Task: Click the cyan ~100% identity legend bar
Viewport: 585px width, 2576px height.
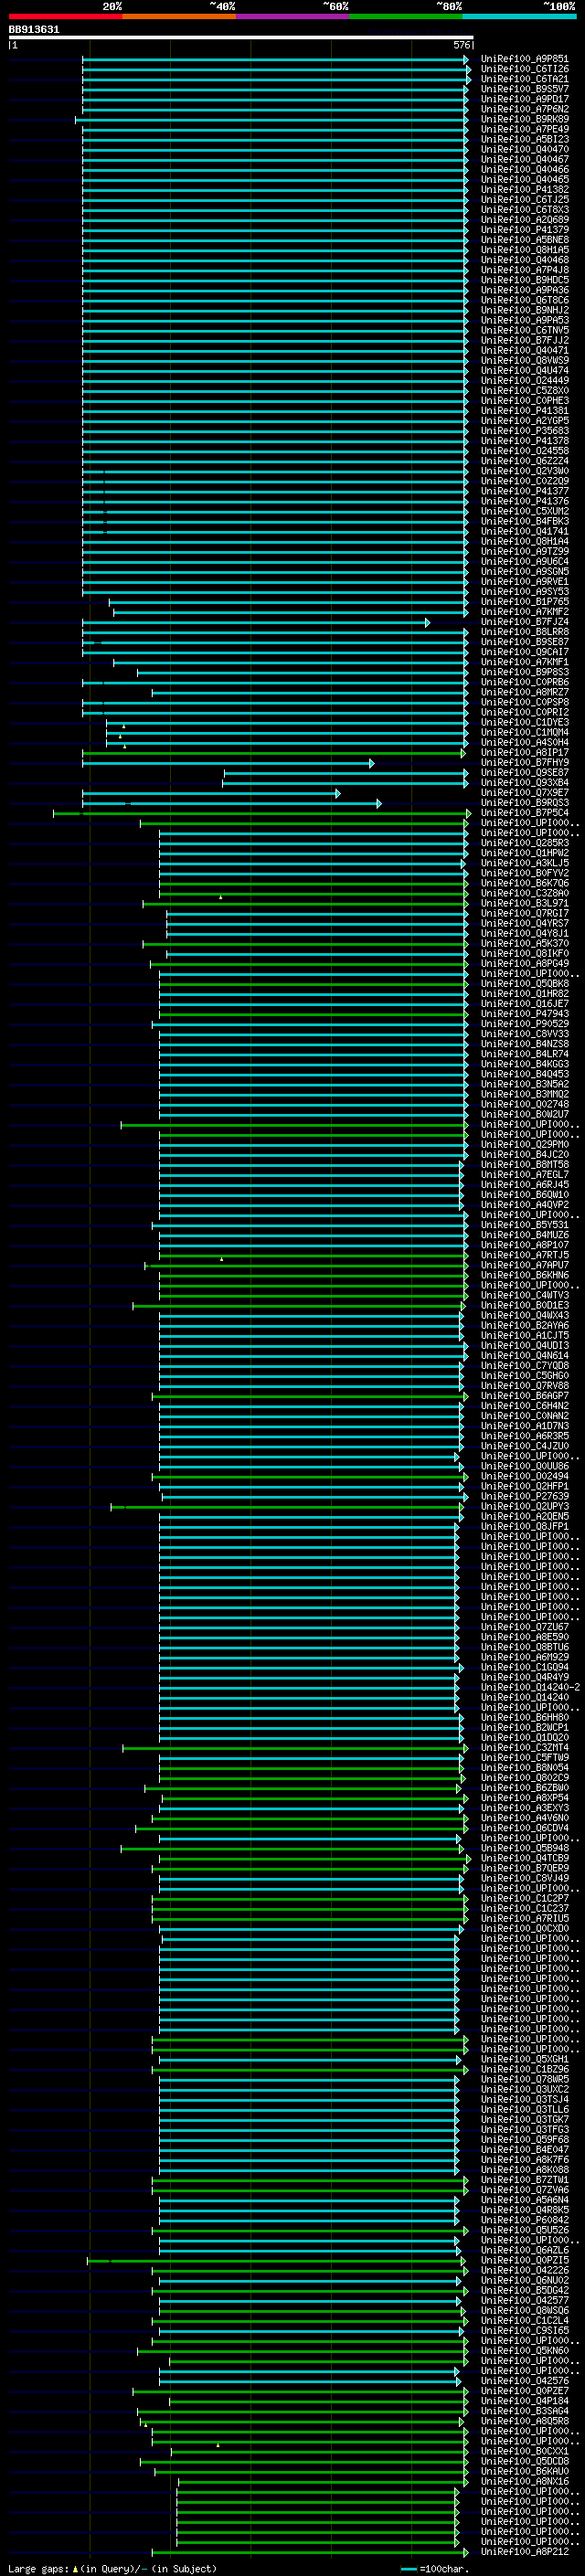Action: [519, 16]
